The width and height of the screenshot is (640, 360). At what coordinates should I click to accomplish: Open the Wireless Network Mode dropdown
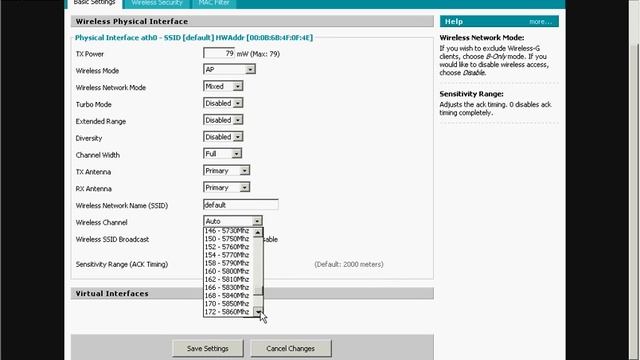tap(223, 87)
